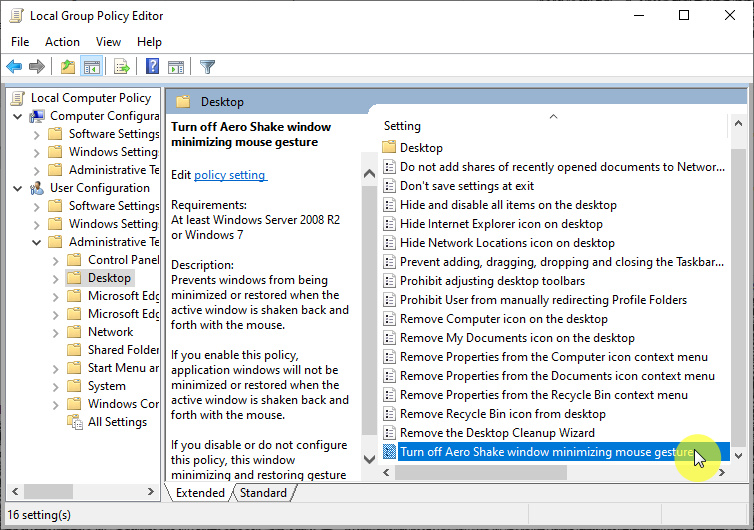Click the Back arrow toolbar icon
The width and height of the screenshot is (754, 530).
14,67
